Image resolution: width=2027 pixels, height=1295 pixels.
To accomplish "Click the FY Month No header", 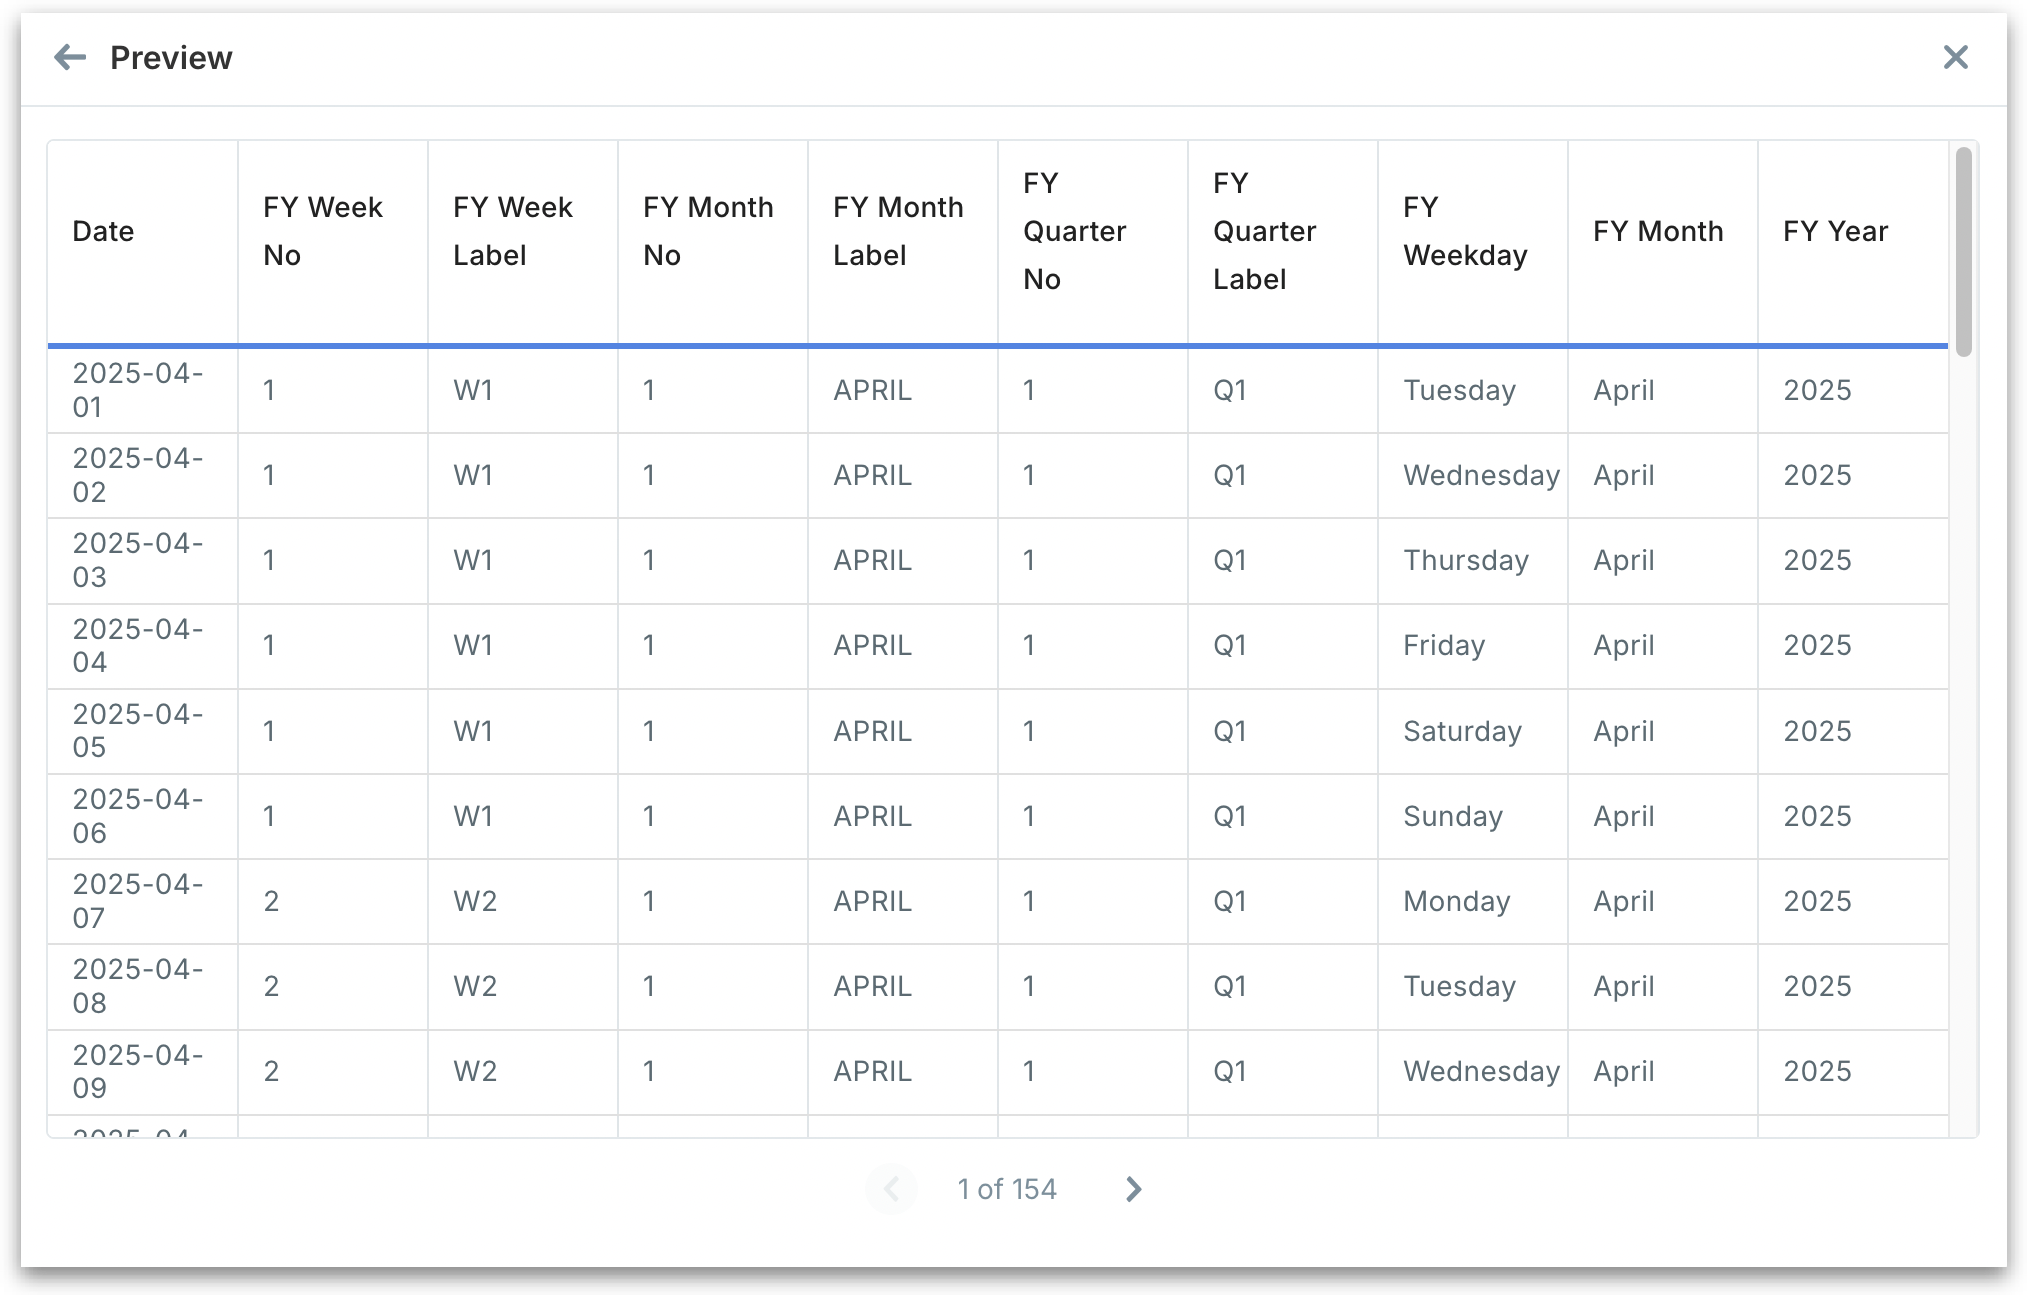I will point(708,232).
